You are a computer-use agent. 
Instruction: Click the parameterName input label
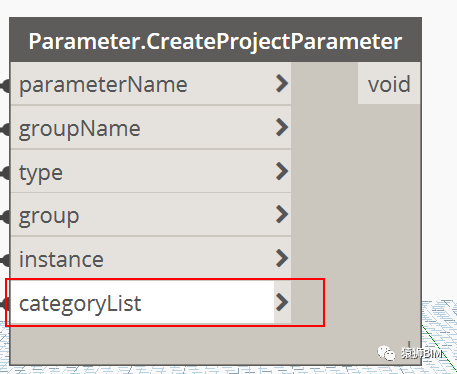coord(103,84)
